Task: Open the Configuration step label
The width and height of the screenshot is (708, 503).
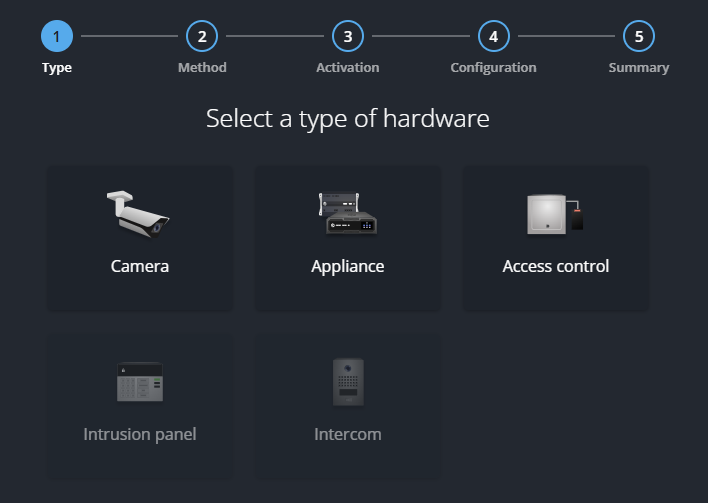Action: tap(493, 68)
